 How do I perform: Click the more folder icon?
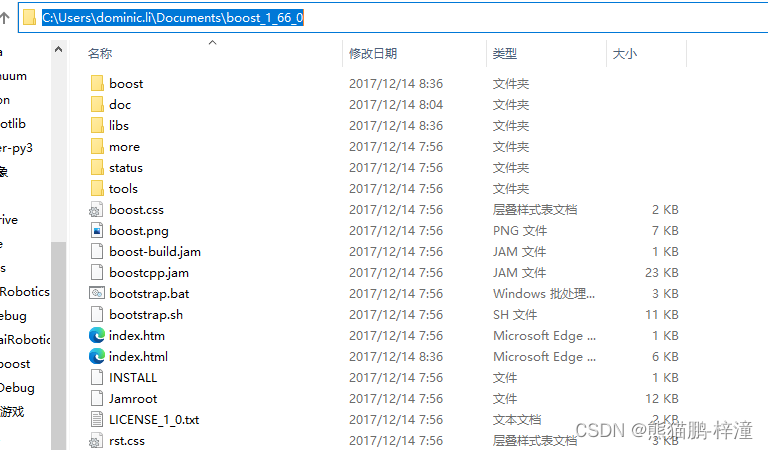(x=97, y=146)
